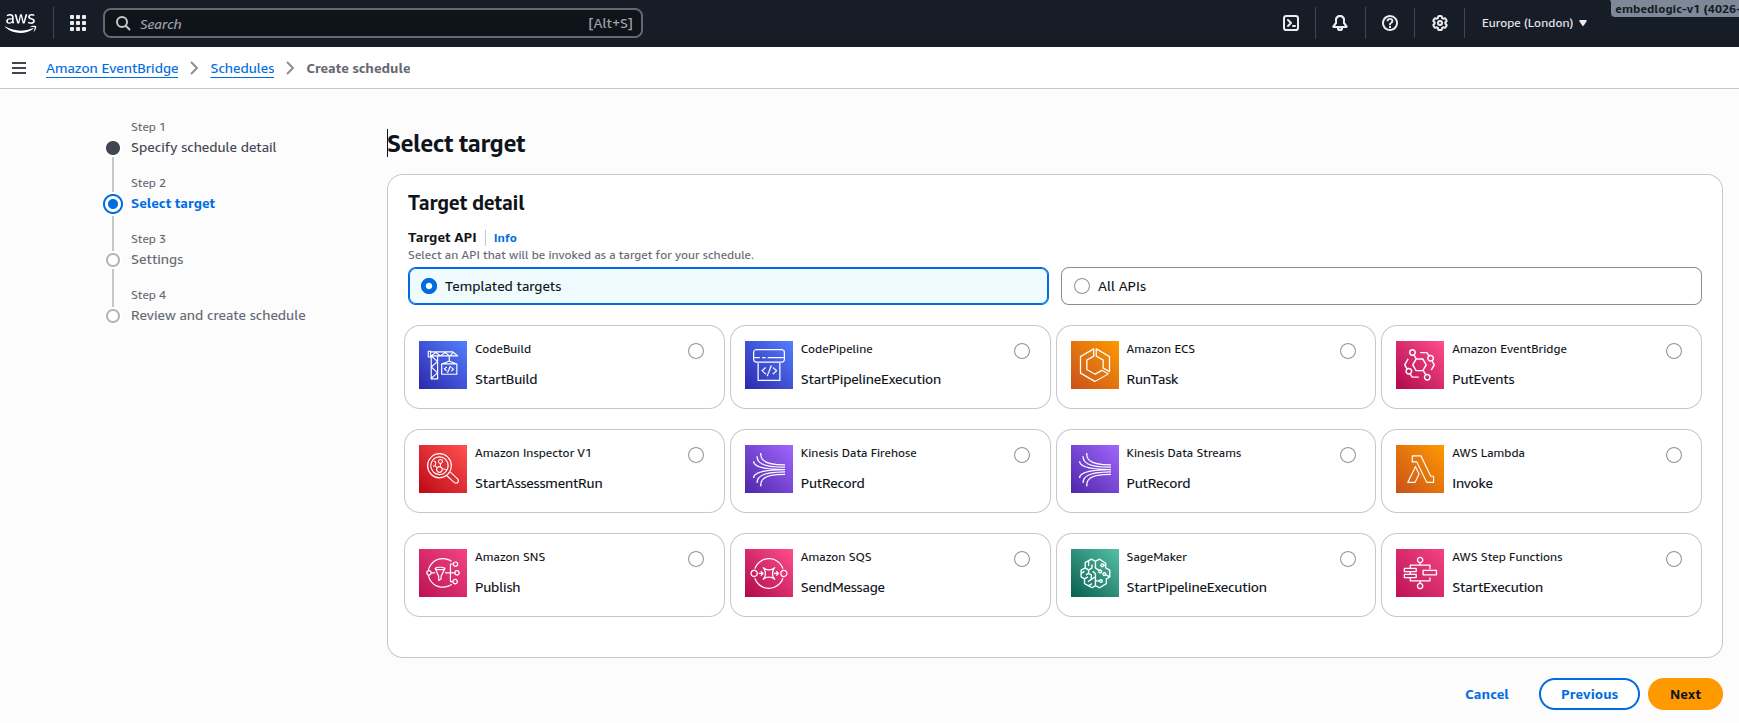Click the Next button
Screen dimensions: 1739x723
1684,694
